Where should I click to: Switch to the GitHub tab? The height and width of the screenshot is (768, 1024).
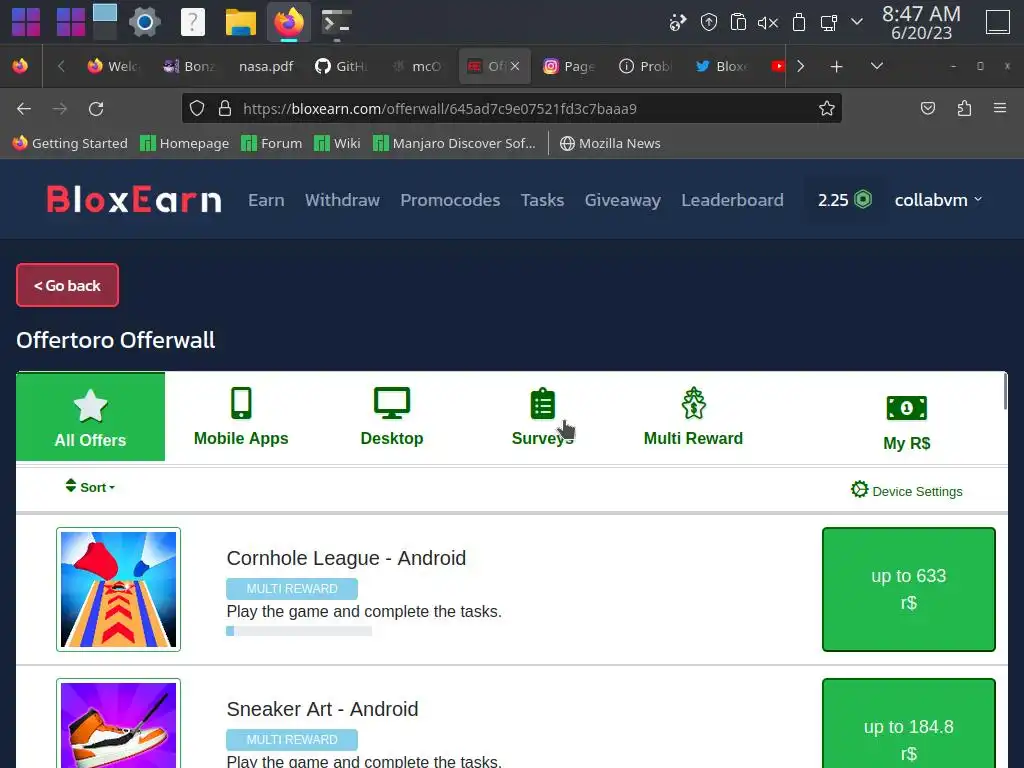(x=342, y=66)
